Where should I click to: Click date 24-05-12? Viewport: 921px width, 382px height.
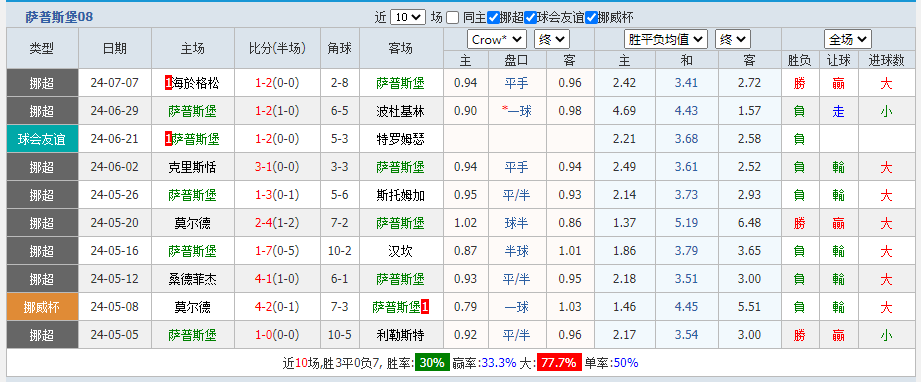pos(115,279)
